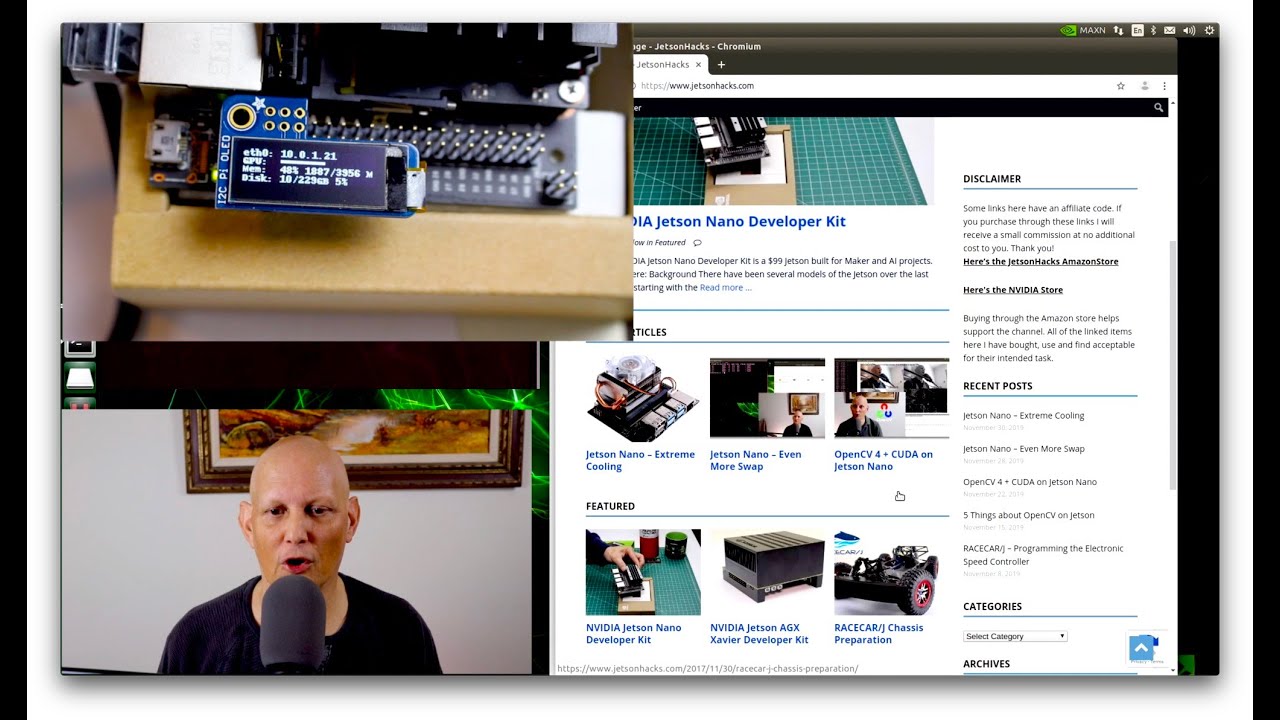Click the top hero Jetson Nano image
Screen dimensions: 1280x720
point(784,161)
